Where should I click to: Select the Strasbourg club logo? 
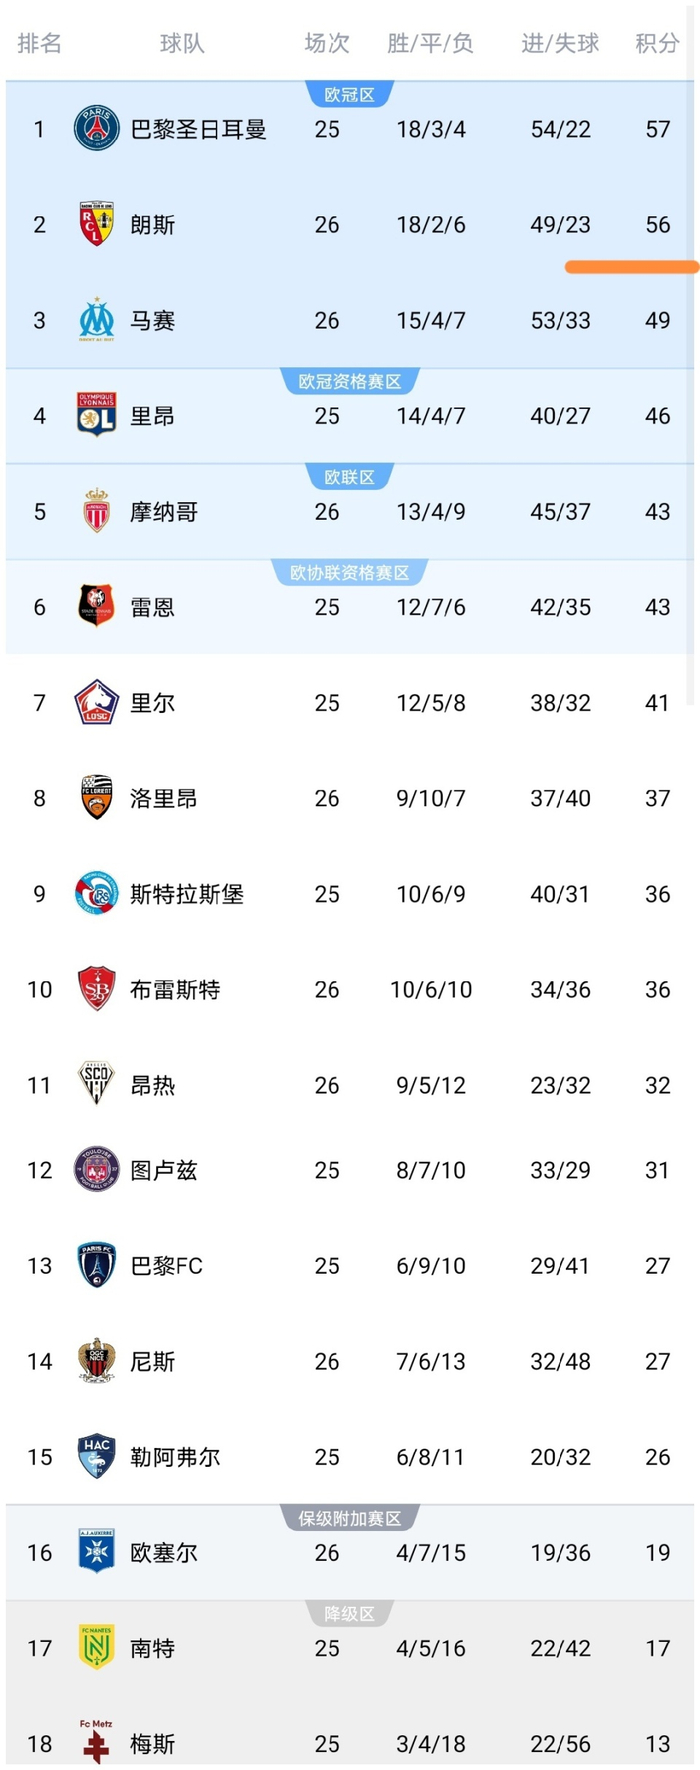tap(97, 893)
